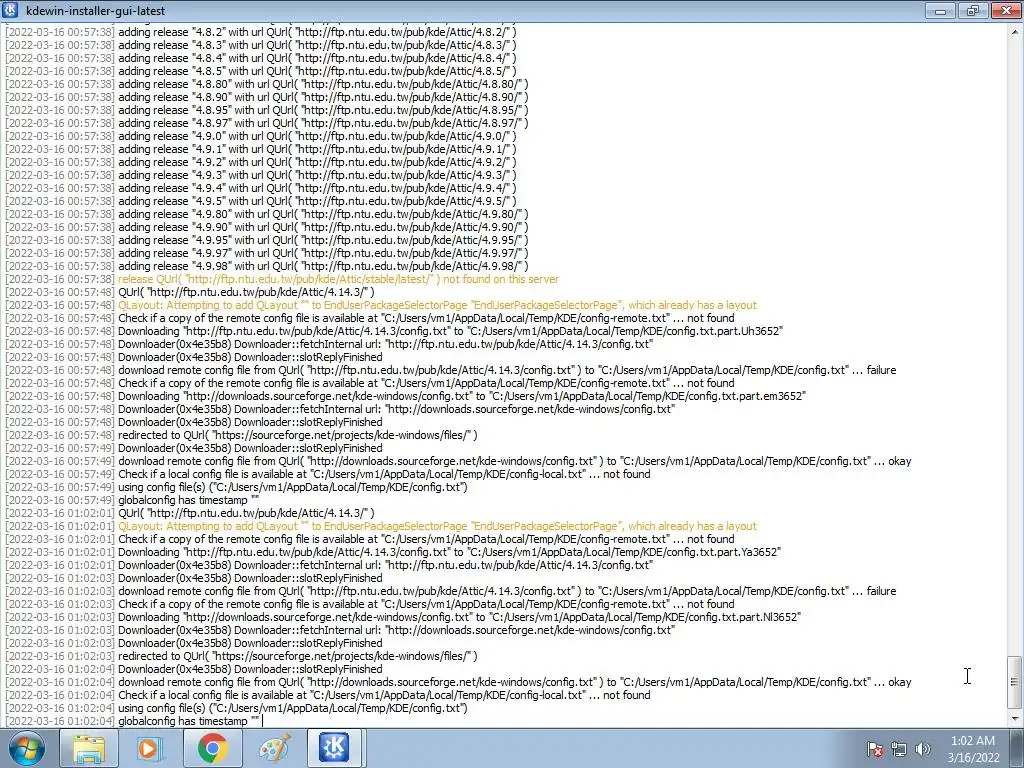Restore down the kdewin-installer window
1024x768 pixels.
[973, 10]
